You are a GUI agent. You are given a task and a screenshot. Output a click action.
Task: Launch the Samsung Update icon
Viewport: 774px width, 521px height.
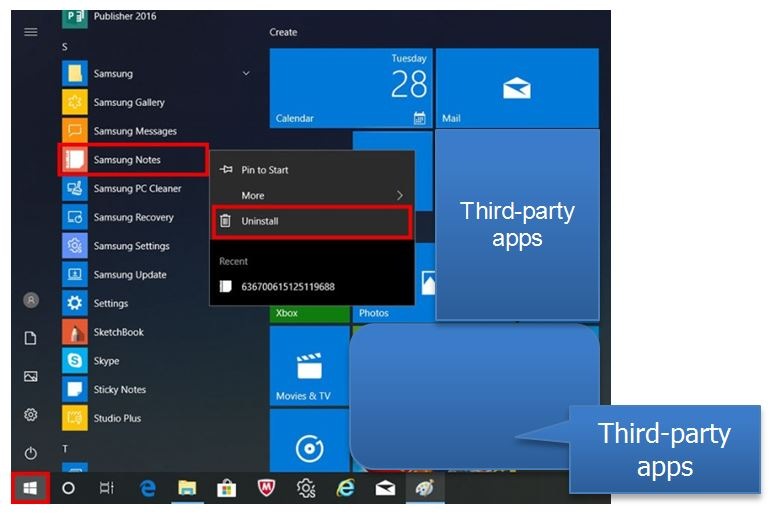(x=75, y=274)
